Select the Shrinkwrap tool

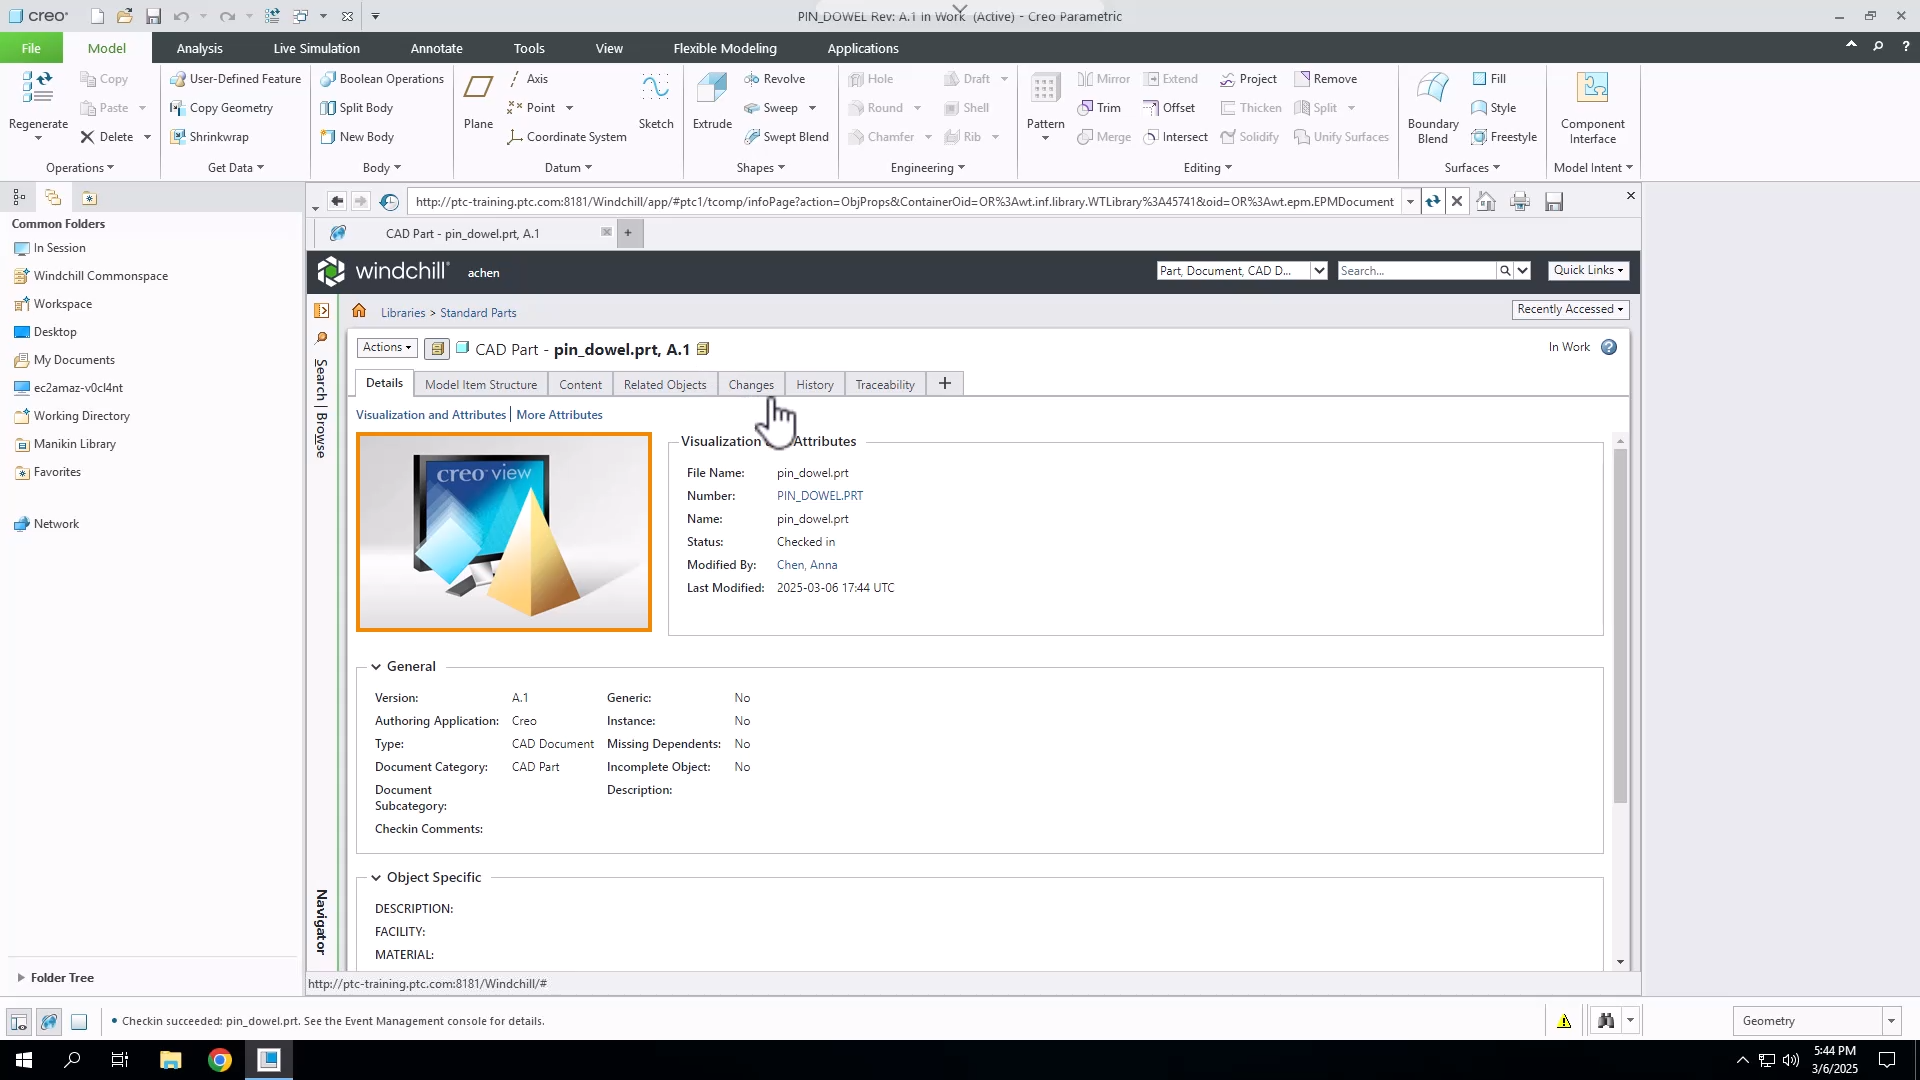[210, 137]
